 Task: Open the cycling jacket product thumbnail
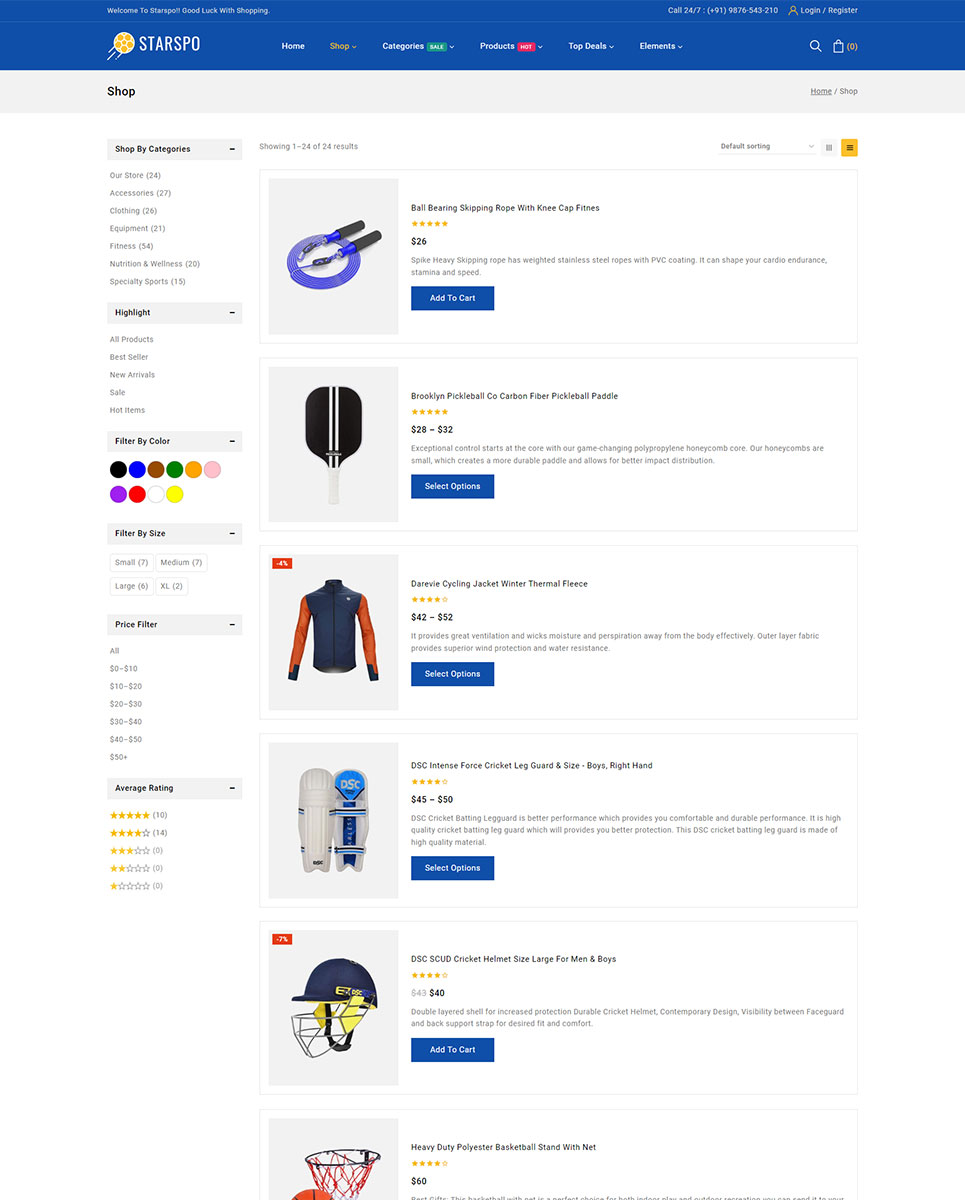[x=334, y=632]
